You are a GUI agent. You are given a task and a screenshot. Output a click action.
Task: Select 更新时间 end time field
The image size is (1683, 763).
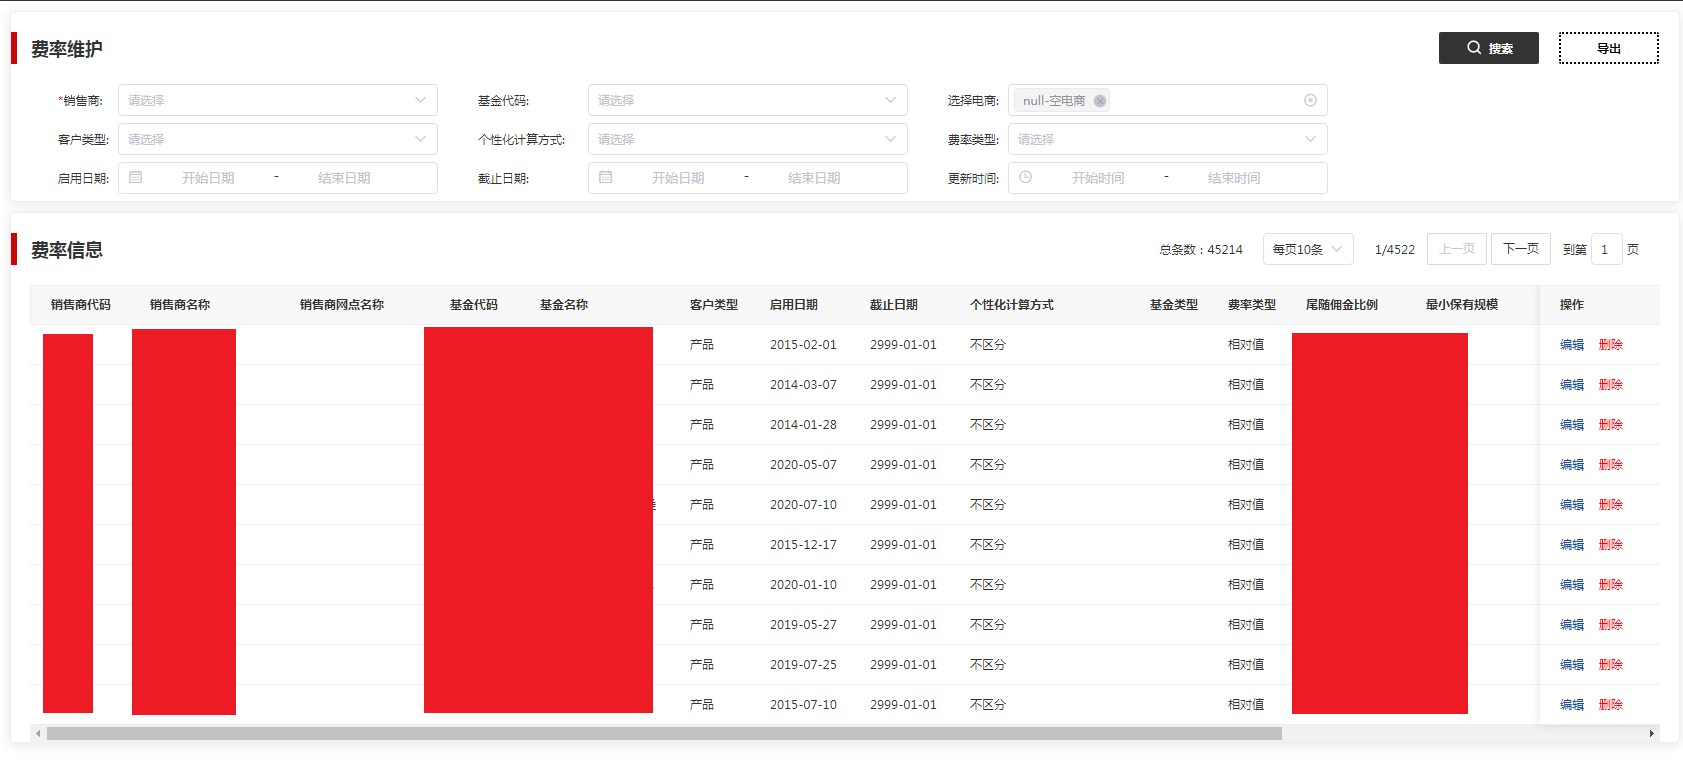[x=1234, y=178]
